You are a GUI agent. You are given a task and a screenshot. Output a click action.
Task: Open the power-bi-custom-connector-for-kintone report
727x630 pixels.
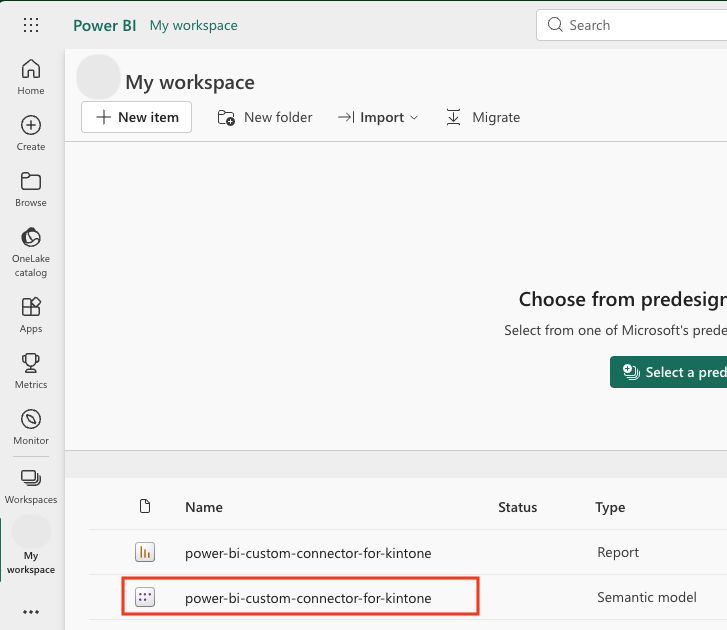point(308,553)
